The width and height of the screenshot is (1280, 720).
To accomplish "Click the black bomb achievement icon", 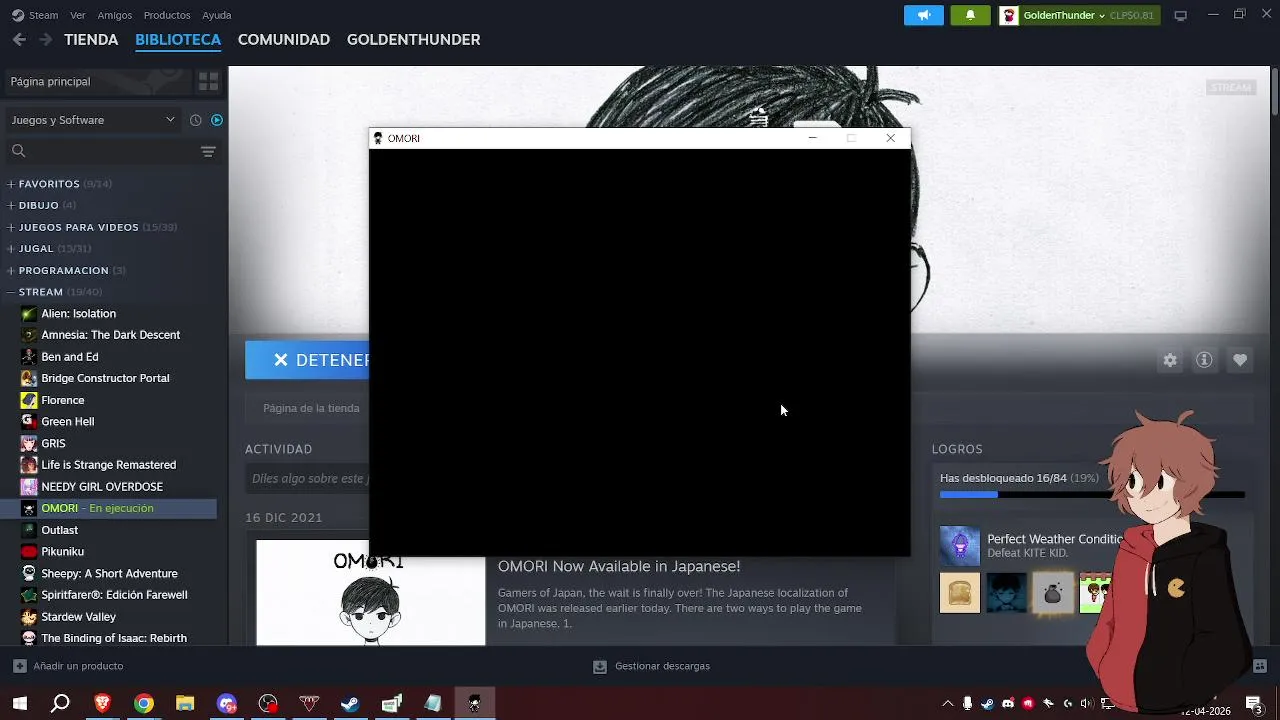I will [1052, 593].
